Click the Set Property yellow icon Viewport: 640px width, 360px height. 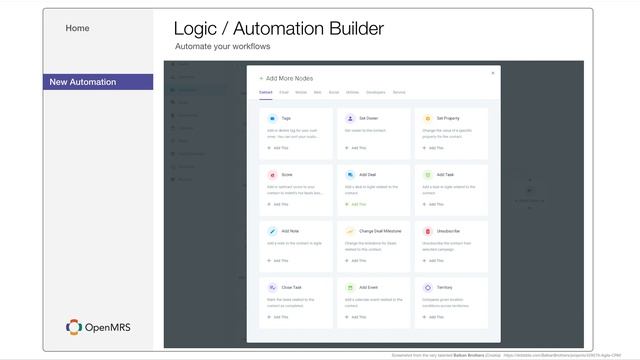427,118
